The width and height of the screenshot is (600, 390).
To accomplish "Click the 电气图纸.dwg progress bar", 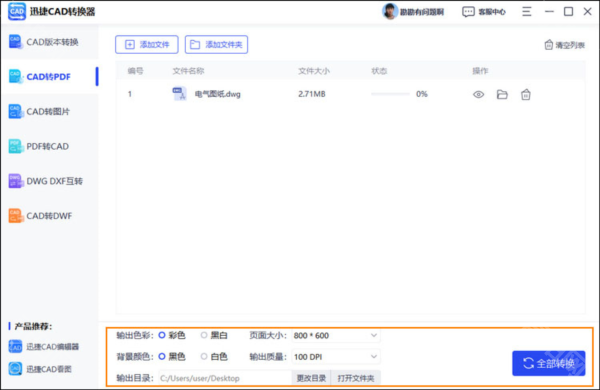I will 390,94.
